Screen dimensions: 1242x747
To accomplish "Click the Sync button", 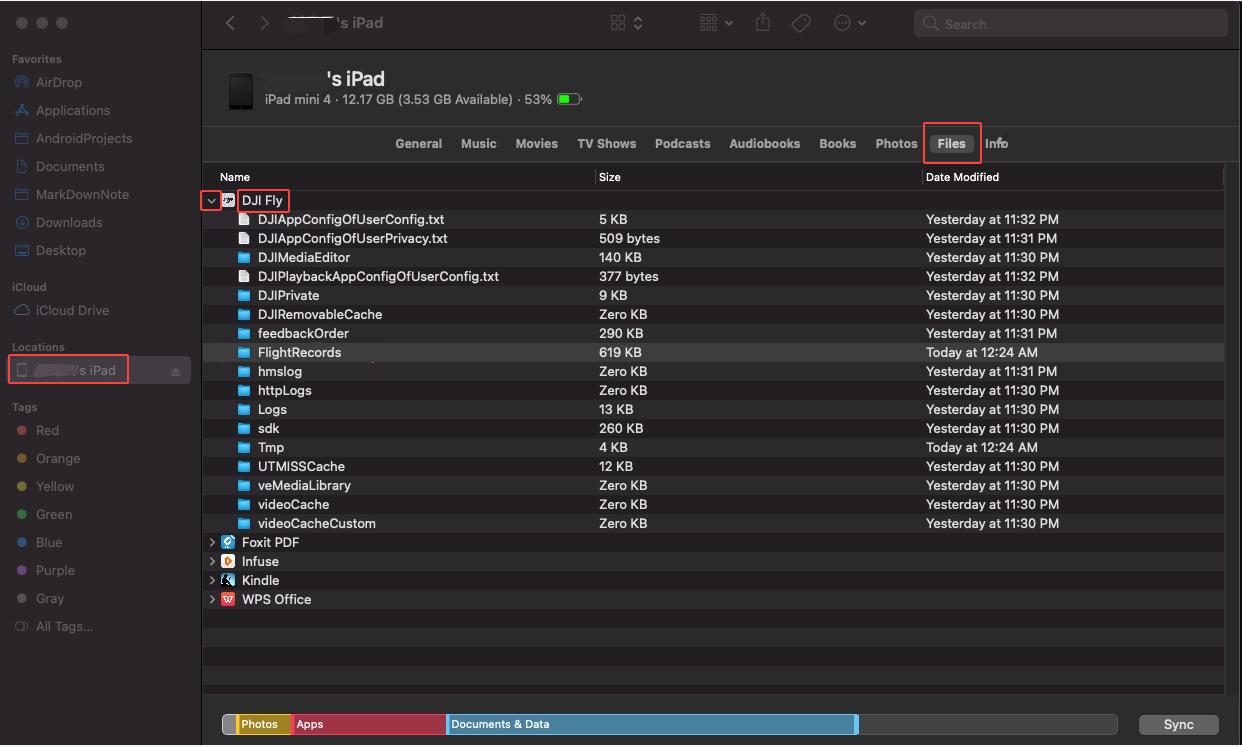I will (1178, 724).
